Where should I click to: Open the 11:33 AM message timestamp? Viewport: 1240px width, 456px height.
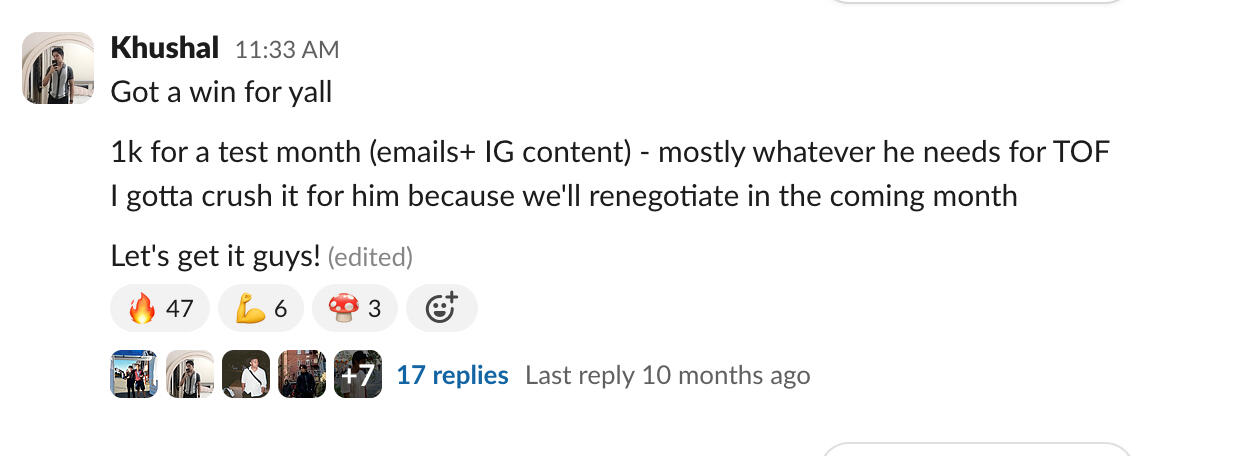coord(287,49)
